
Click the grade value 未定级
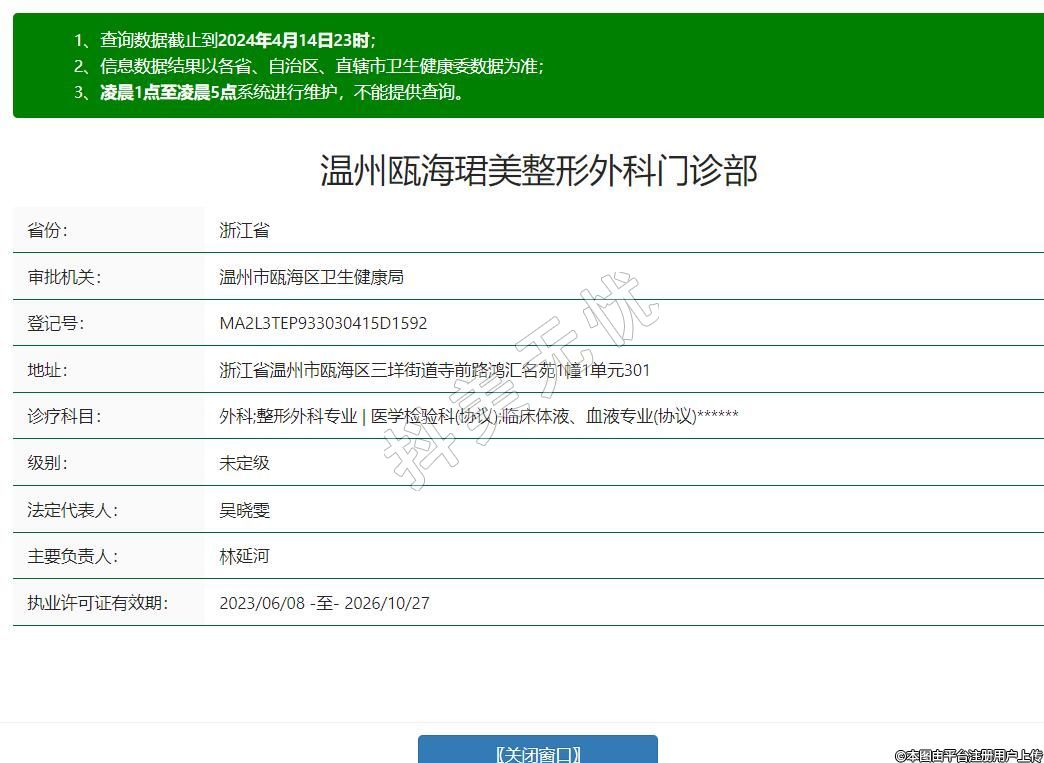tap(244, 463)
